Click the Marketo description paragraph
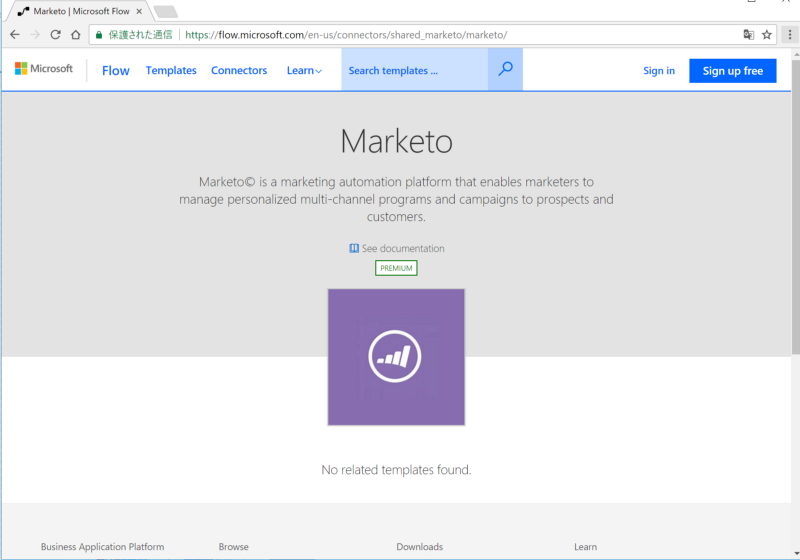This screenshot has height=560, width=800. click(x=396, y=199)
